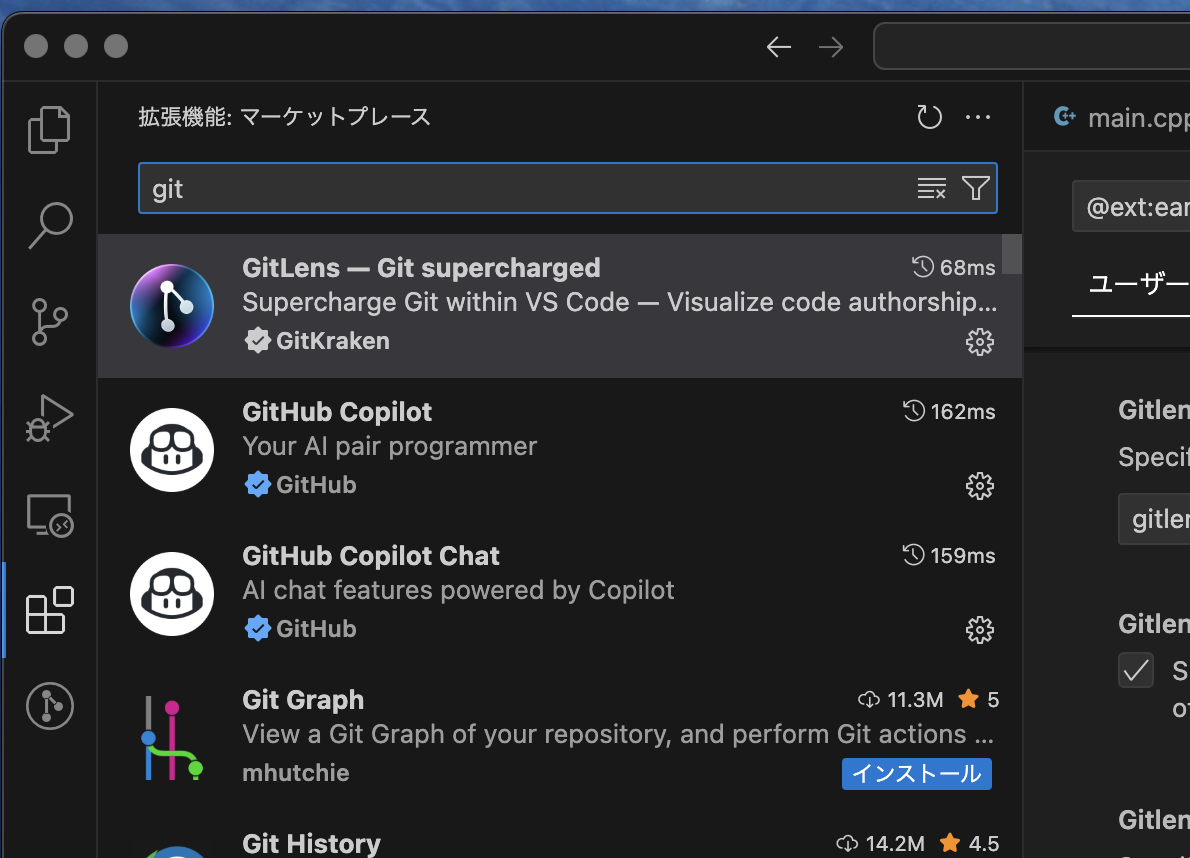This screenshot has height=858, width=1190.
Task: Open the extensions view more actions menu
Action: tap(978, 117)
